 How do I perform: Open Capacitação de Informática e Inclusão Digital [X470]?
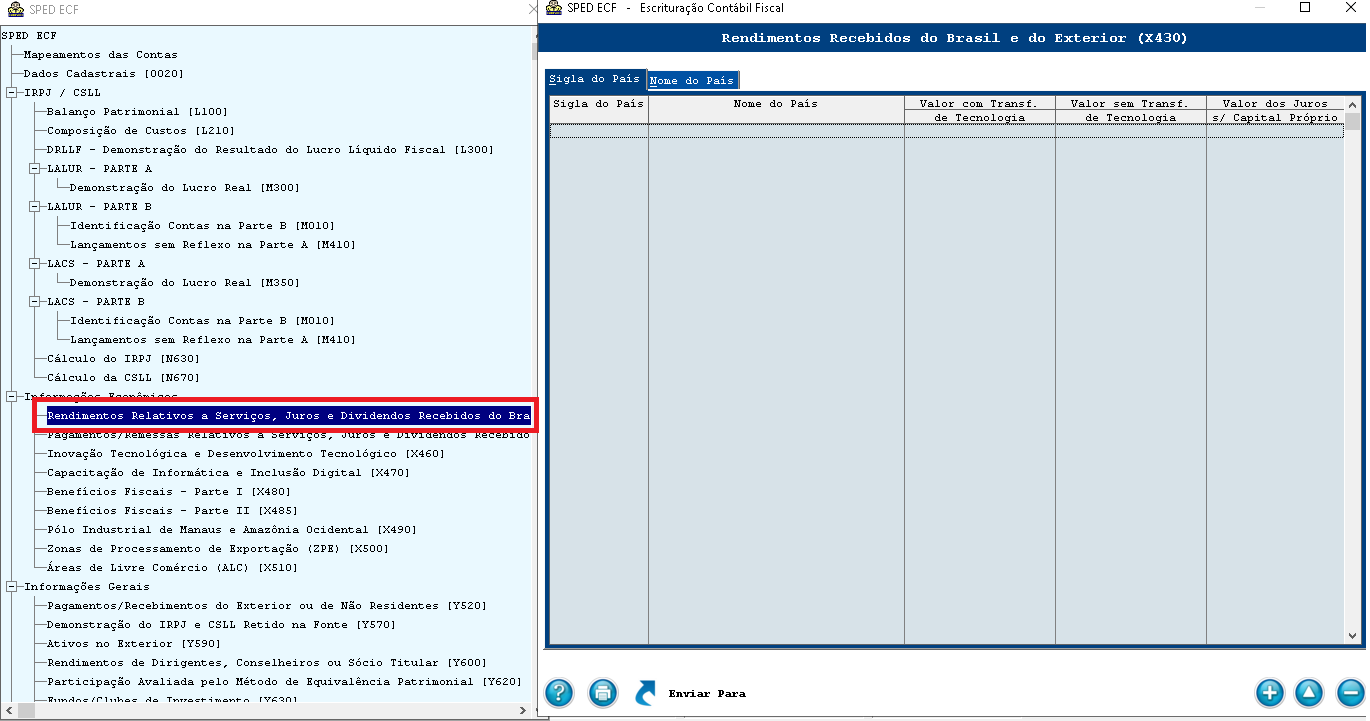(x=228, y=473)
